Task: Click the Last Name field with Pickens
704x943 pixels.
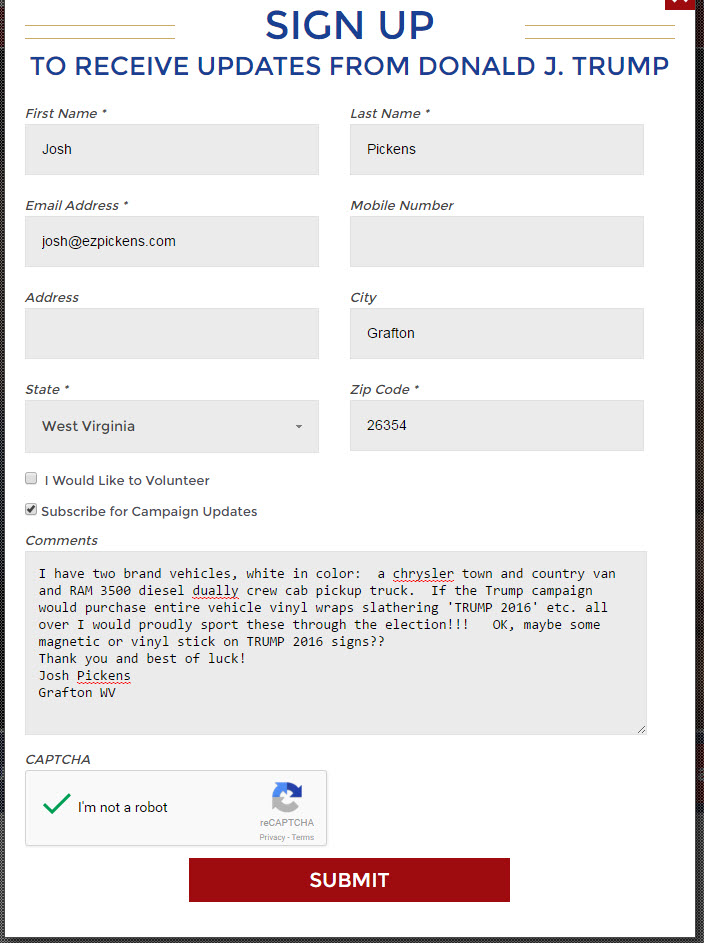Action: click(x=497, y=150)
